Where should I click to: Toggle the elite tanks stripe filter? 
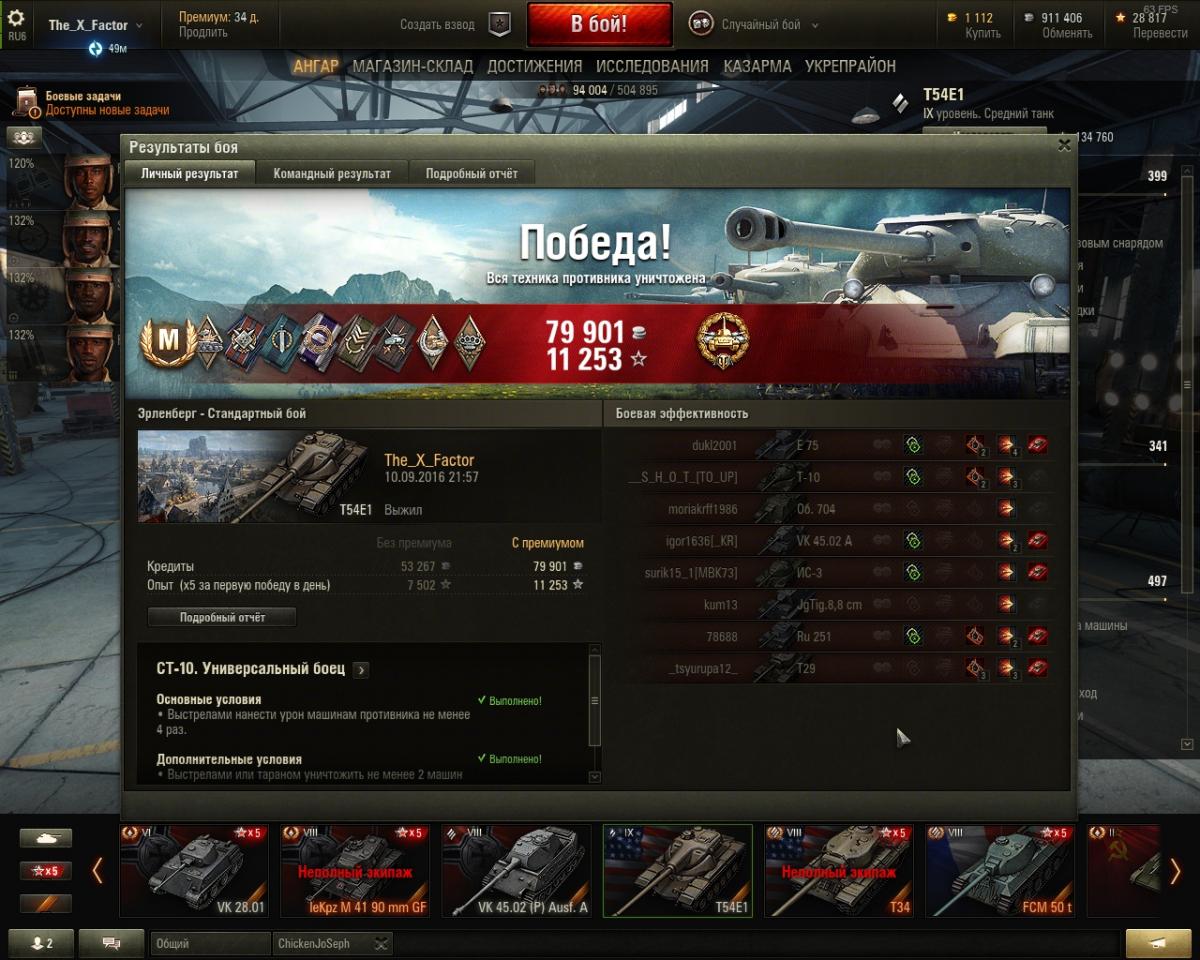pos(46,903)
